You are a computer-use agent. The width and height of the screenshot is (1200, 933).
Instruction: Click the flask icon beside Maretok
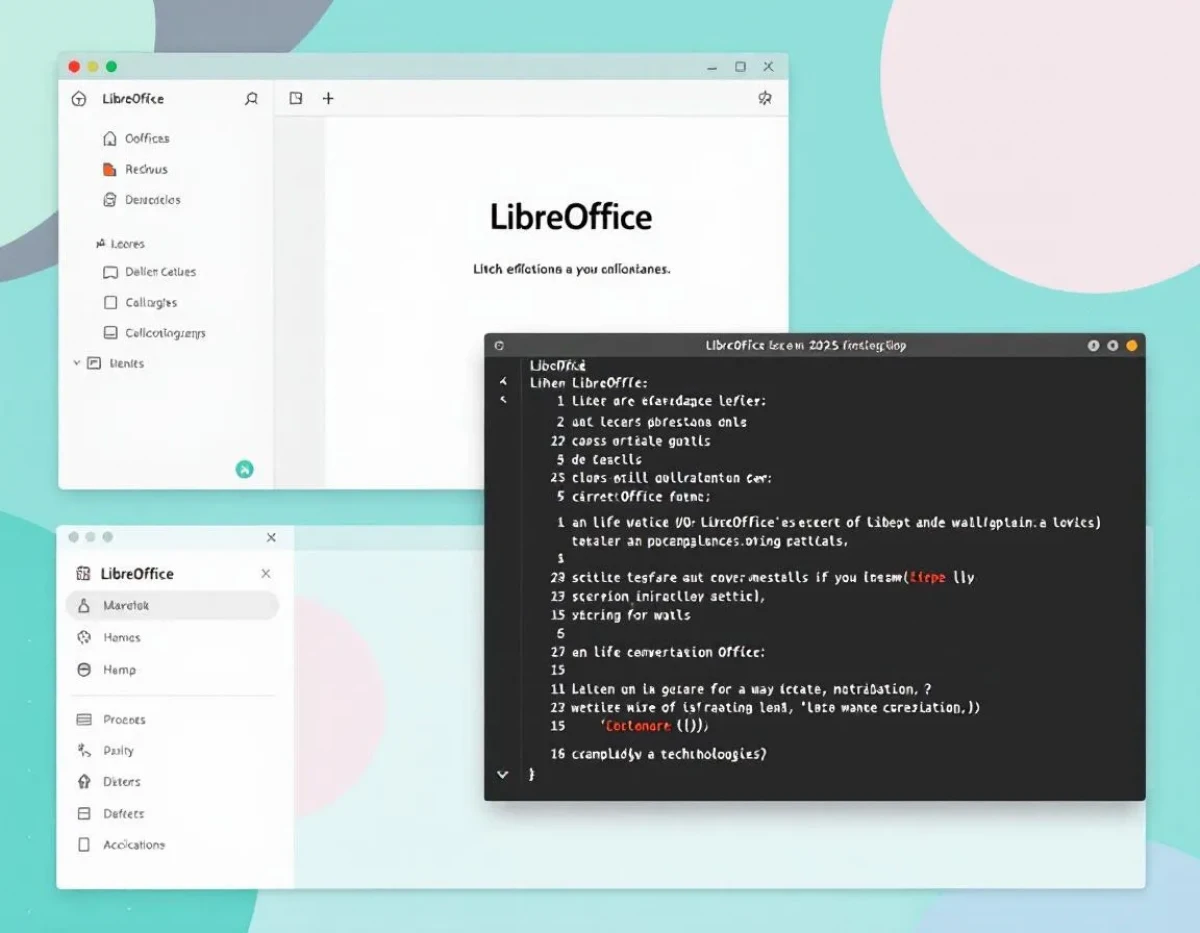[x=84, y=605]
